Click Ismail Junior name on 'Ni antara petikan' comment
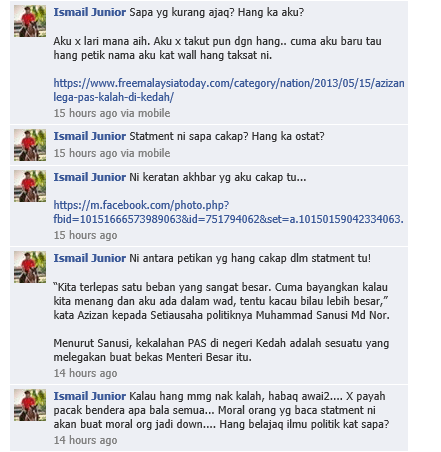Viewport: 441px width, 452px height. 90,258
